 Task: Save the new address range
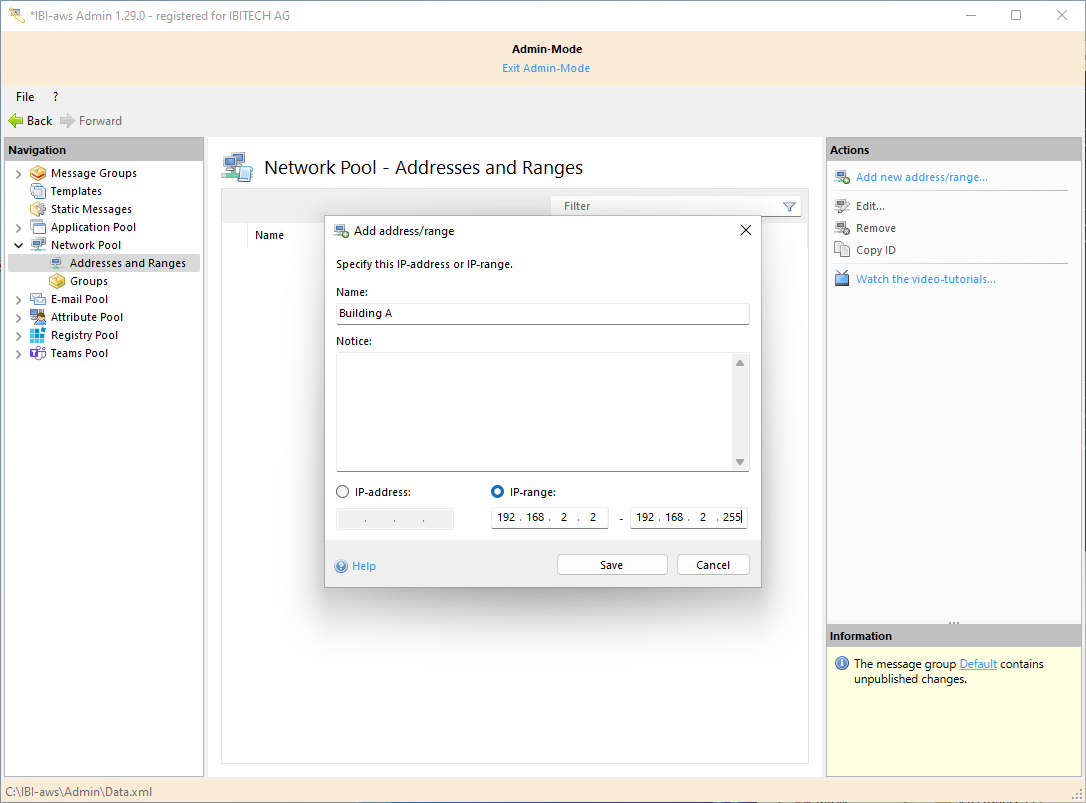(x=612, y=565)
